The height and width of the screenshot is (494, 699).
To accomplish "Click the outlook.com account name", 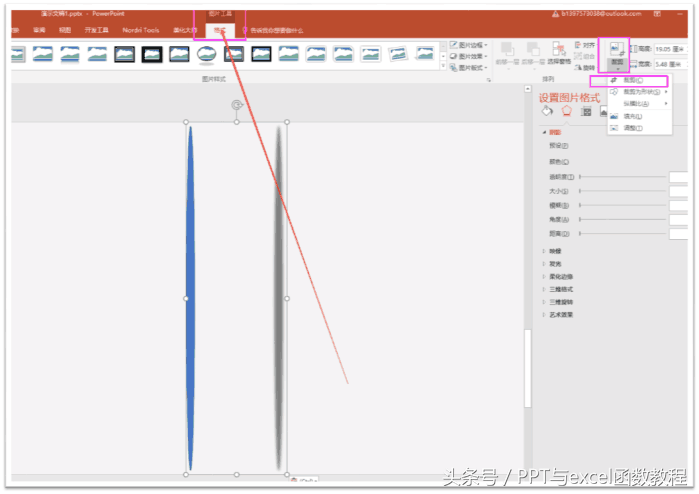I will pyautogui.click(x=601, y=14).
